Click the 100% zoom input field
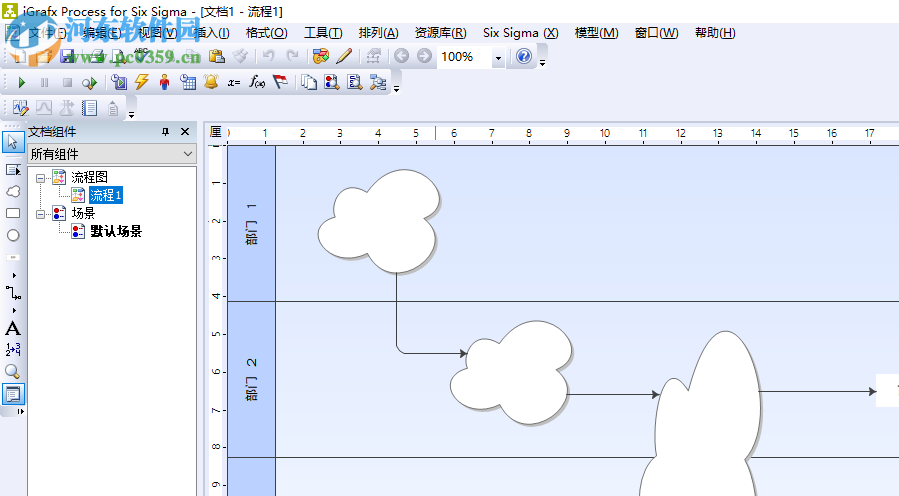This screenshot has width=899, height=496. (x=464, y=57)
